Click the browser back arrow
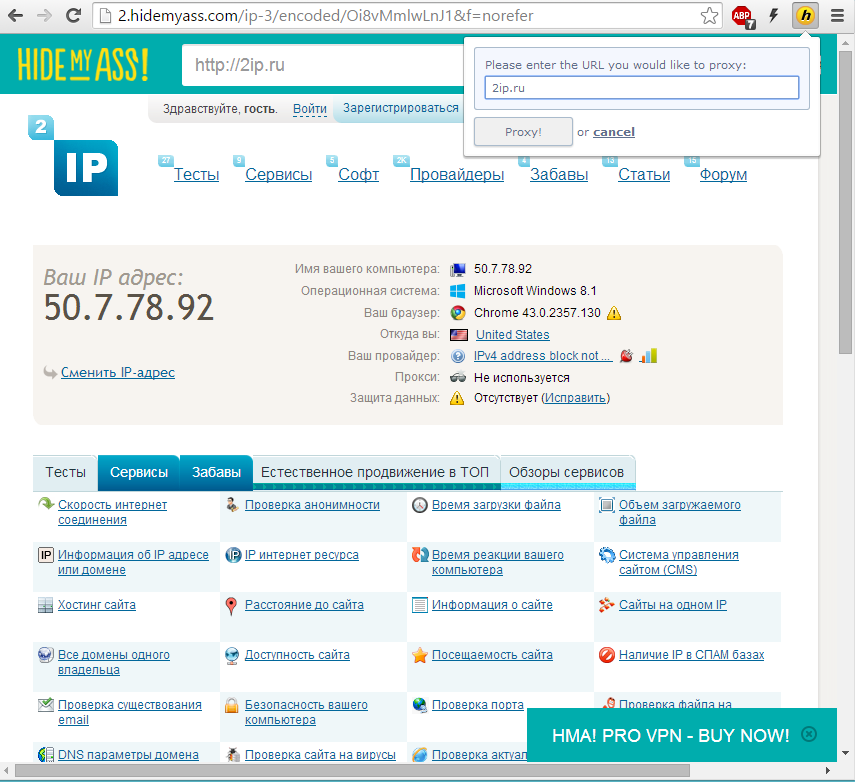855x782 pixels. [15, 15]
